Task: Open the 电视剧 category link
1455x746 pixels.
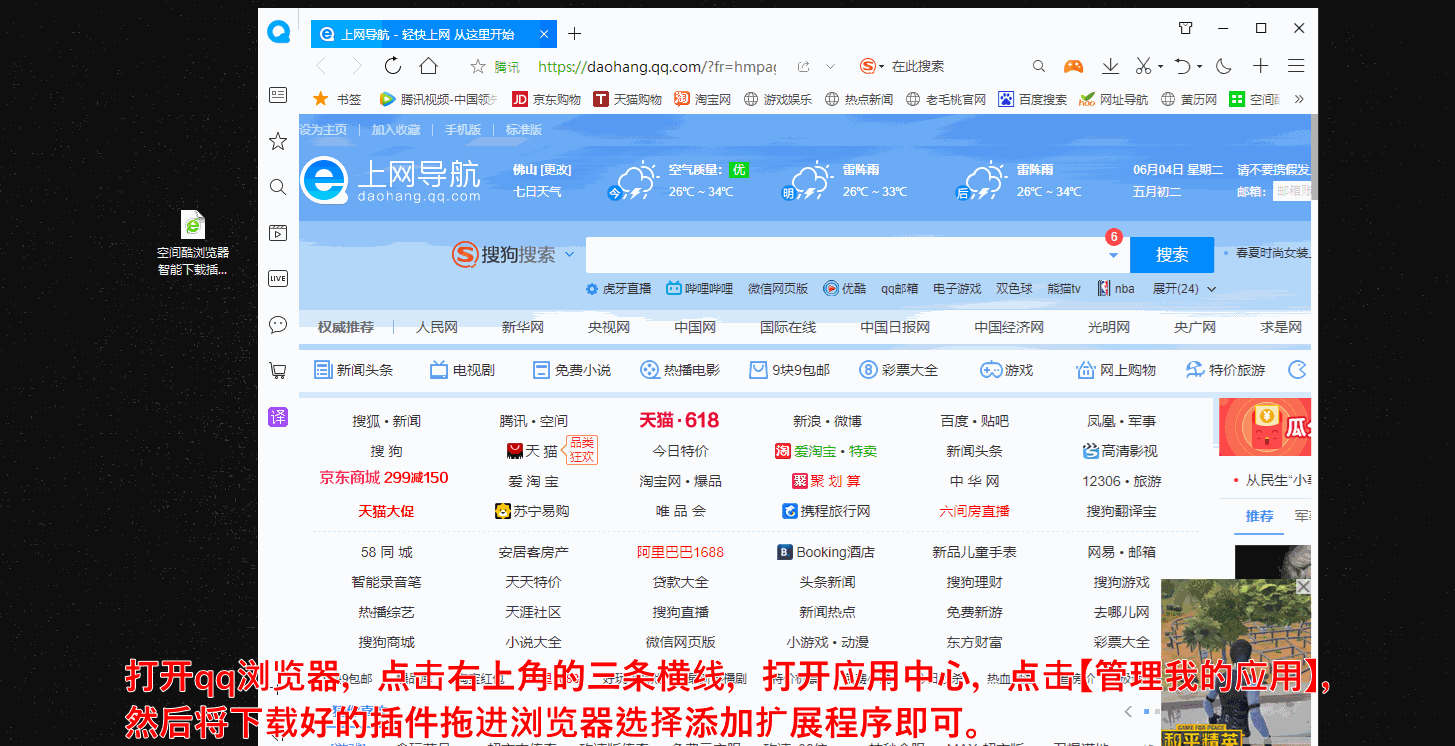Action: point(462,370)
